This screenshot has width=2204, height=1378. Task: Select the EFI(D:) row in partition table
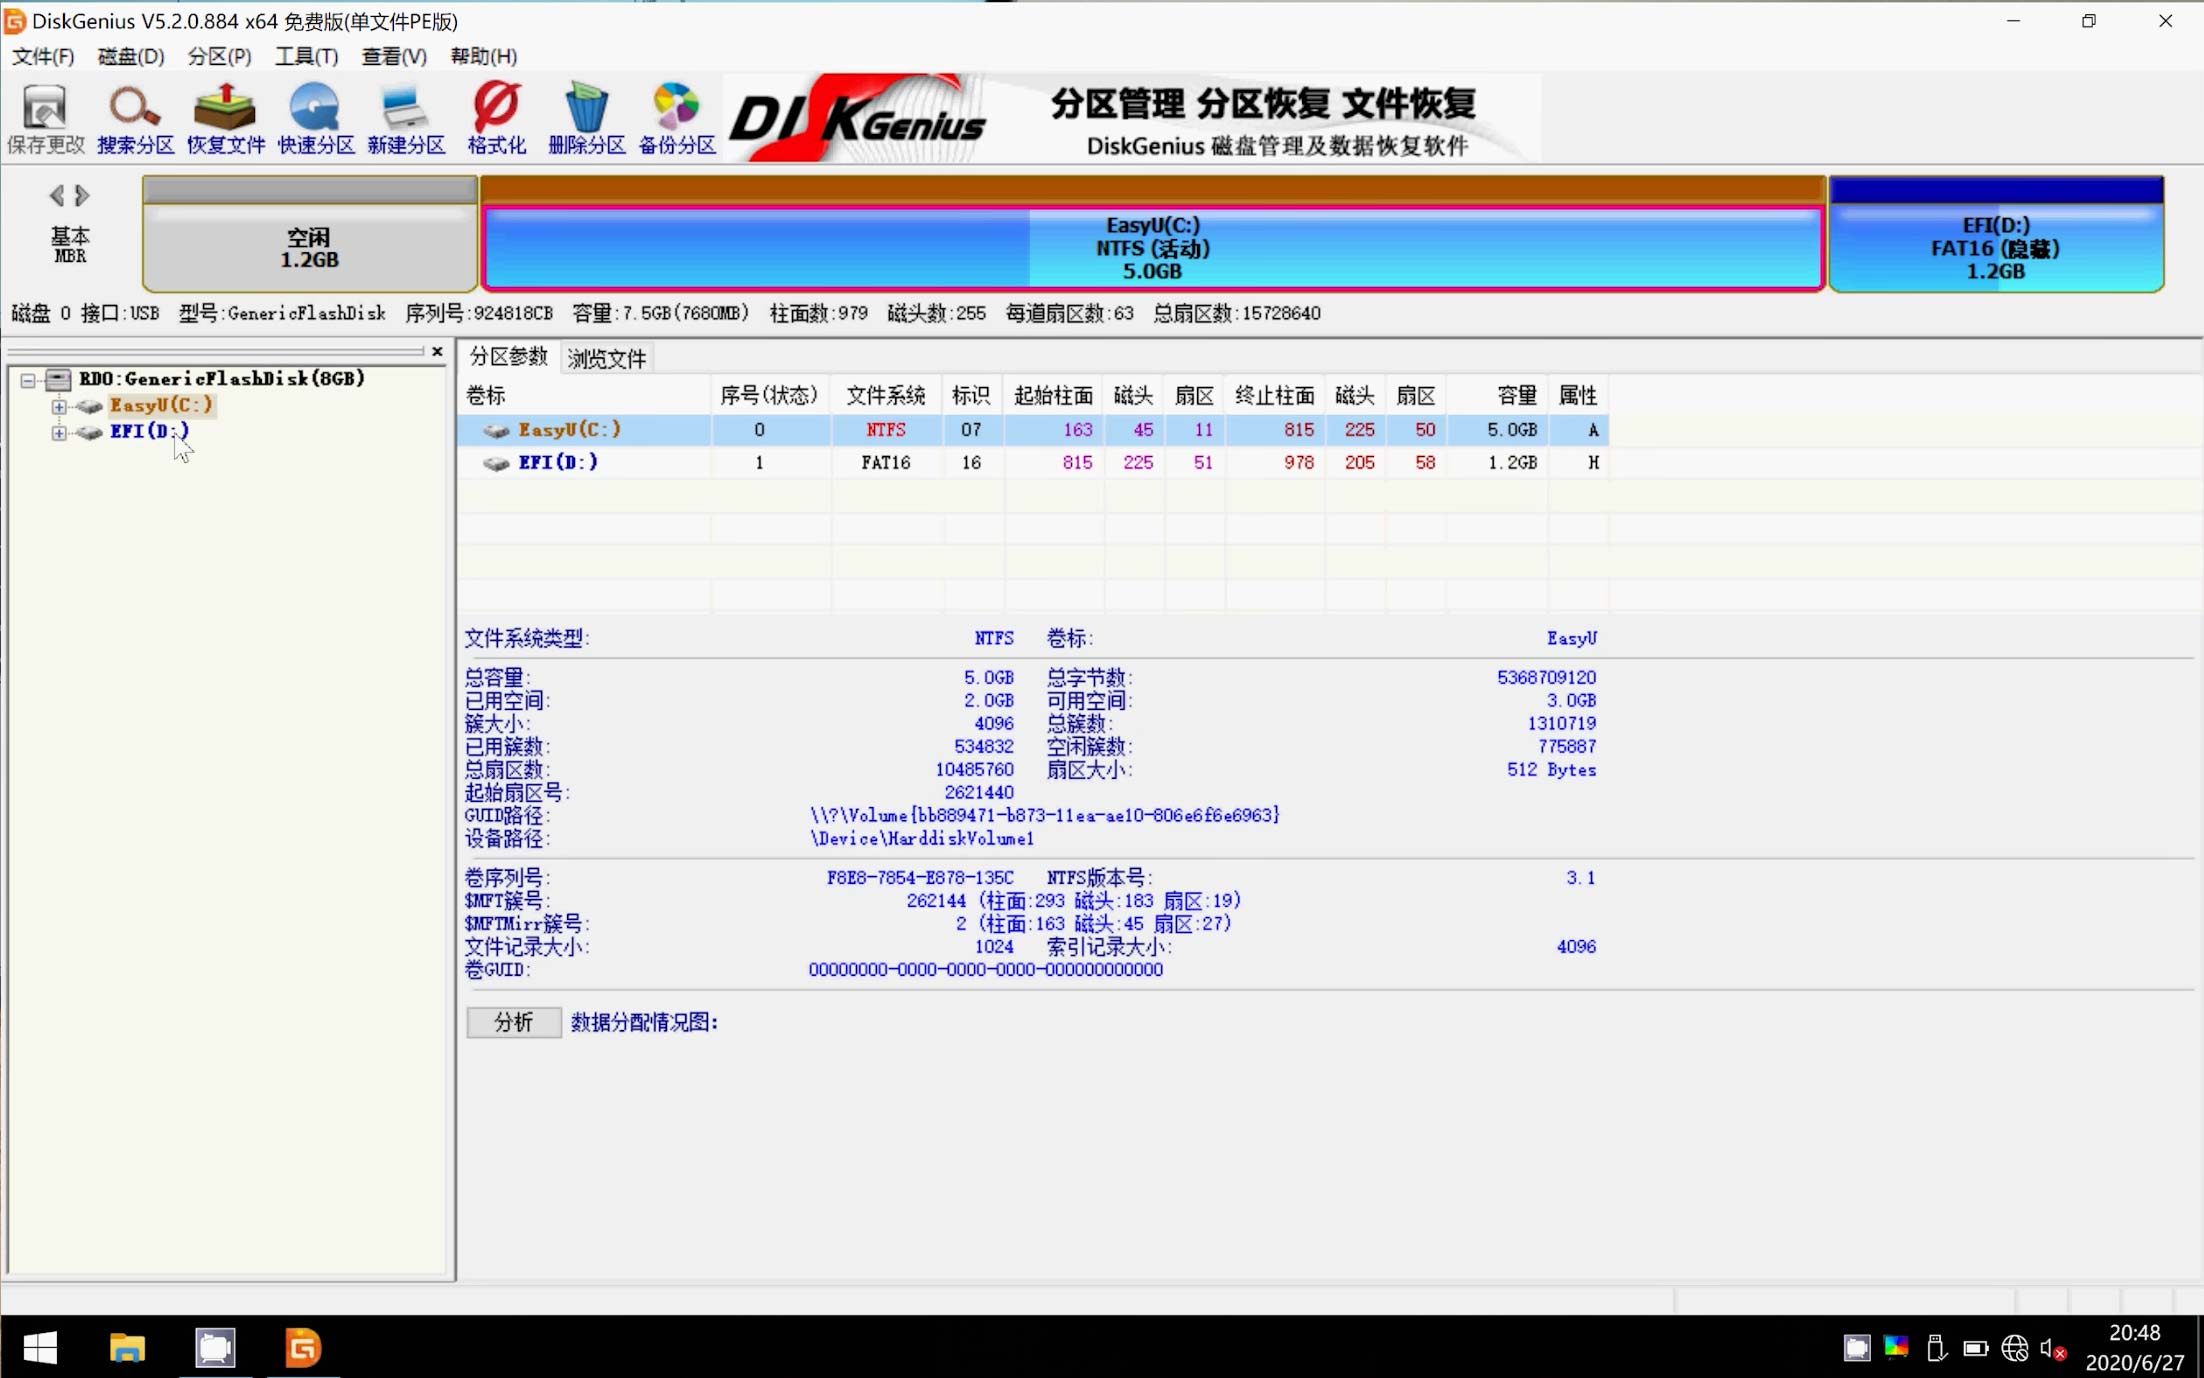click(558, 462)
